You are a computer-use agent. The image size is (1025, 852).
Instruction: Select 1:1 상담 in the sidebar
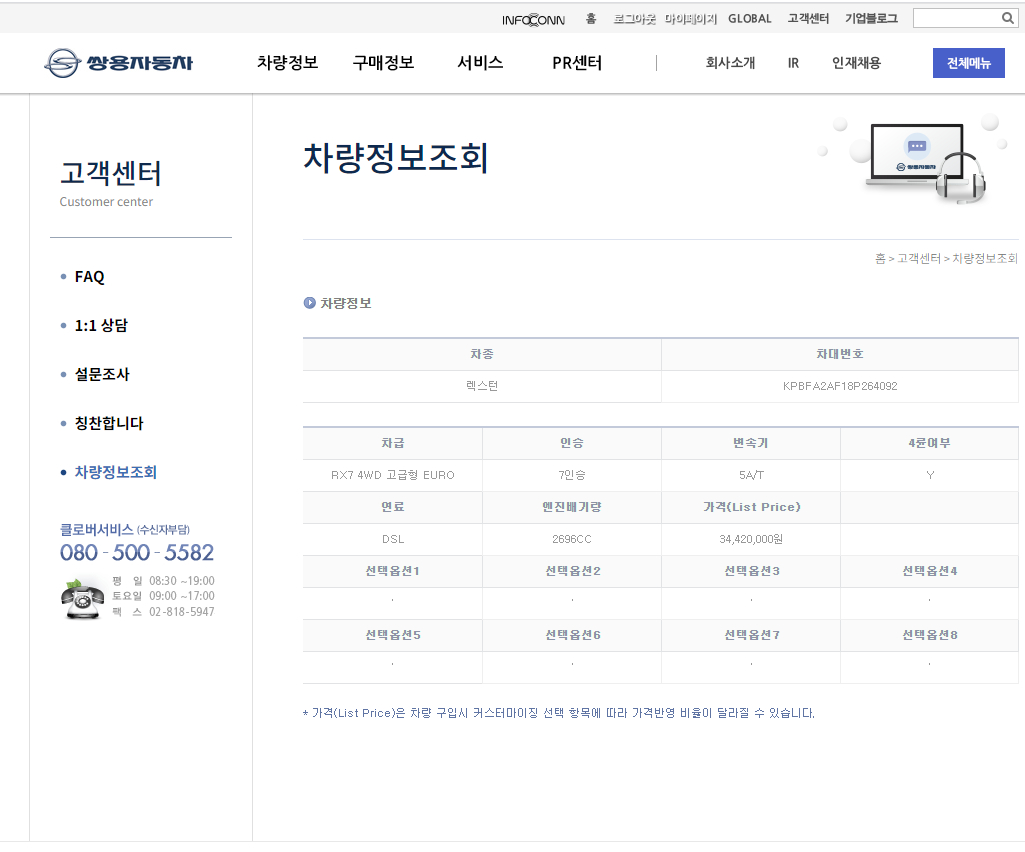point(101,326)
